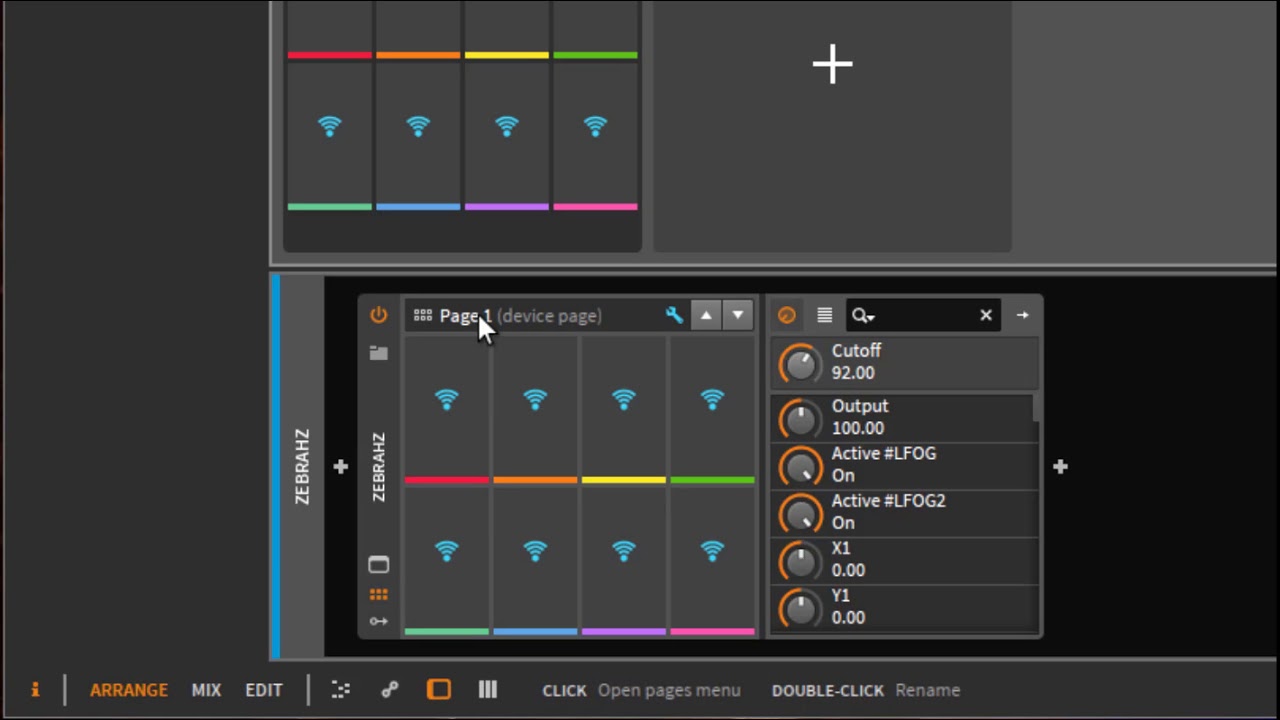The image size is (1280, 720).
Task: Click the wrench edit pages icon
Action: pos(674,315)
